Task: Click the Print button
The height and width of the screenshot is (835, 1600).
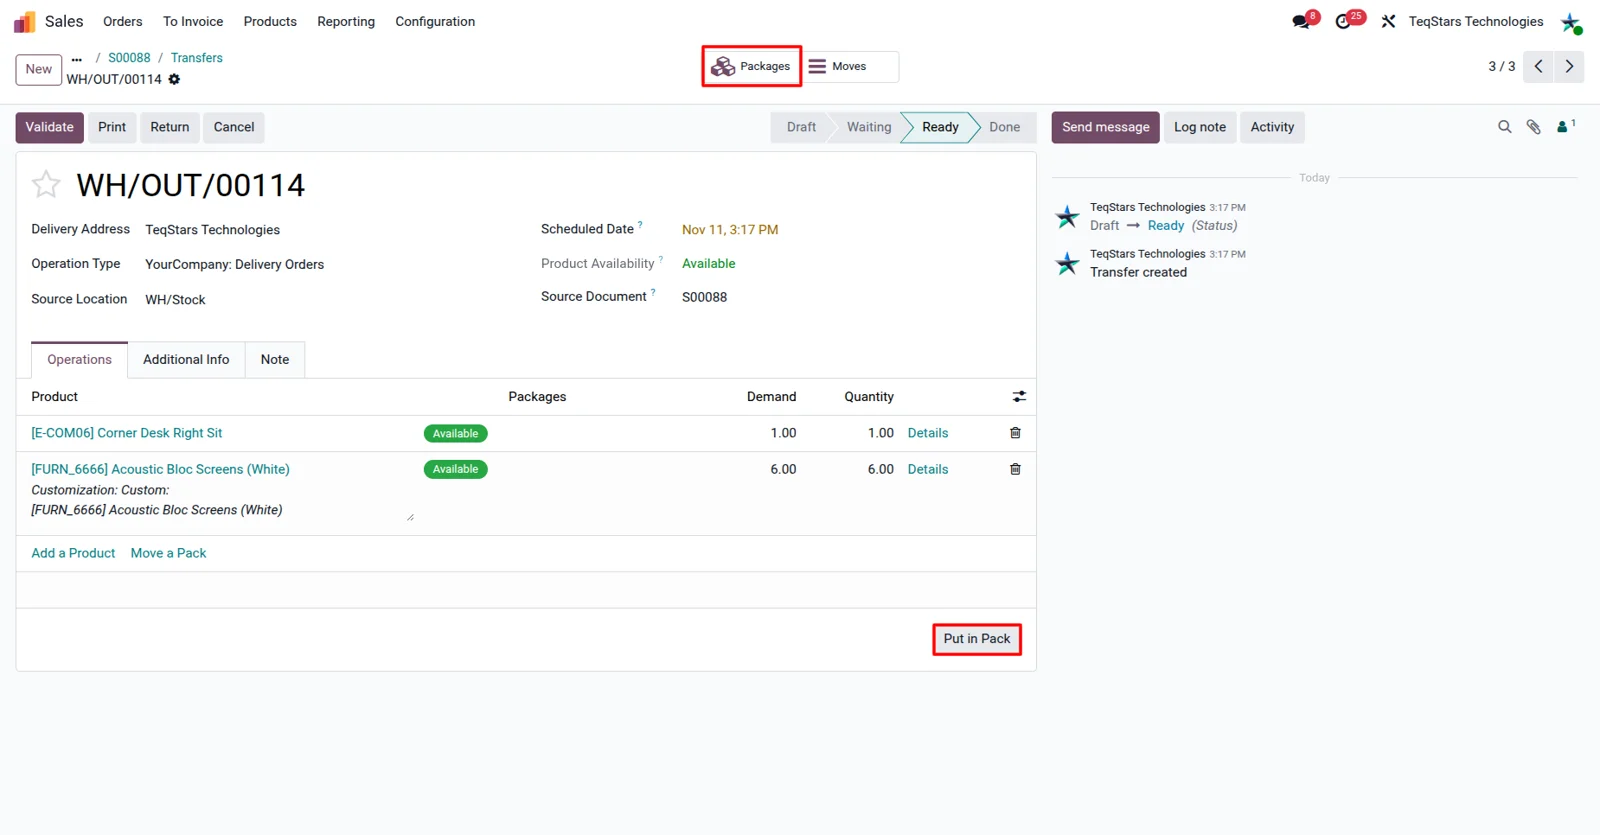Action: [x=112, y=127]
